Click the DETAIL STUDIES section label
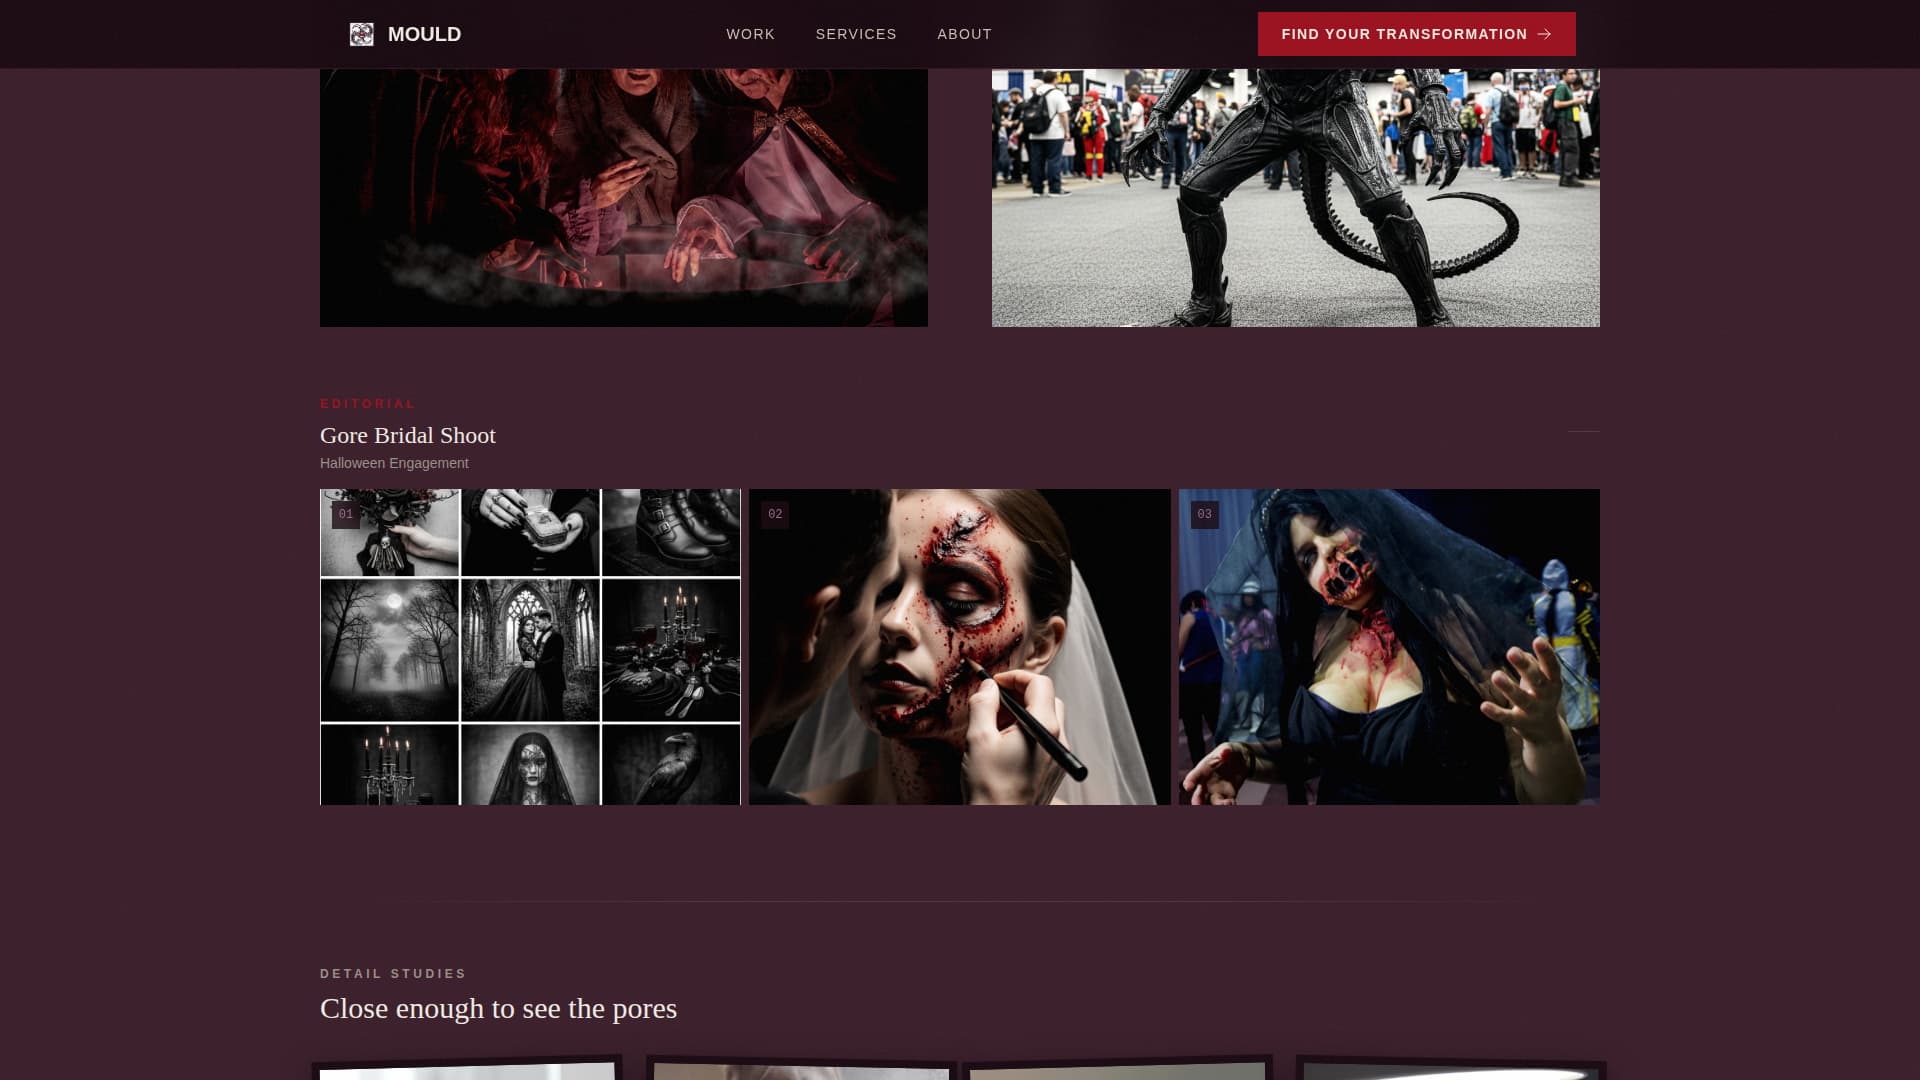This screenshot has height=1080, width=1920. click(x=393, y=973)
